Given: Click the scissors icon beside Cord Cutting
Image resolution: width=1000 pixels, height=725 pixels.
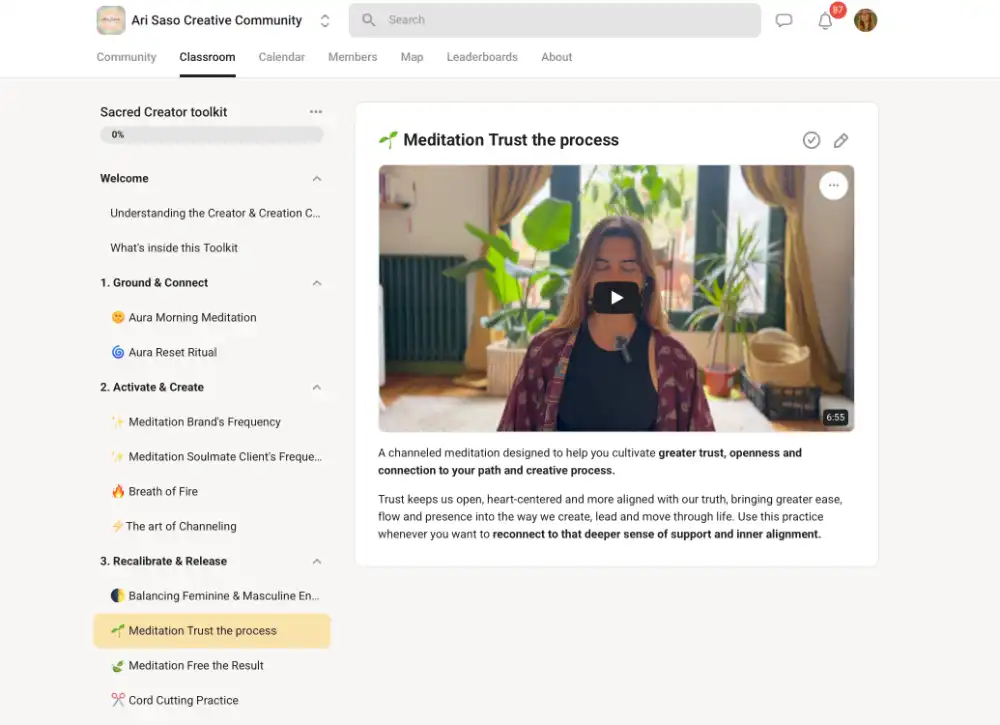Looking at the screenshot, I should 118,700.
